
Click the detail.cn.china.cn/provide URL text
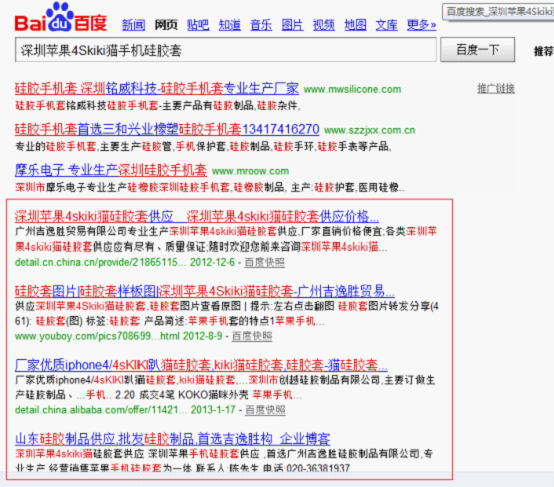101,262
